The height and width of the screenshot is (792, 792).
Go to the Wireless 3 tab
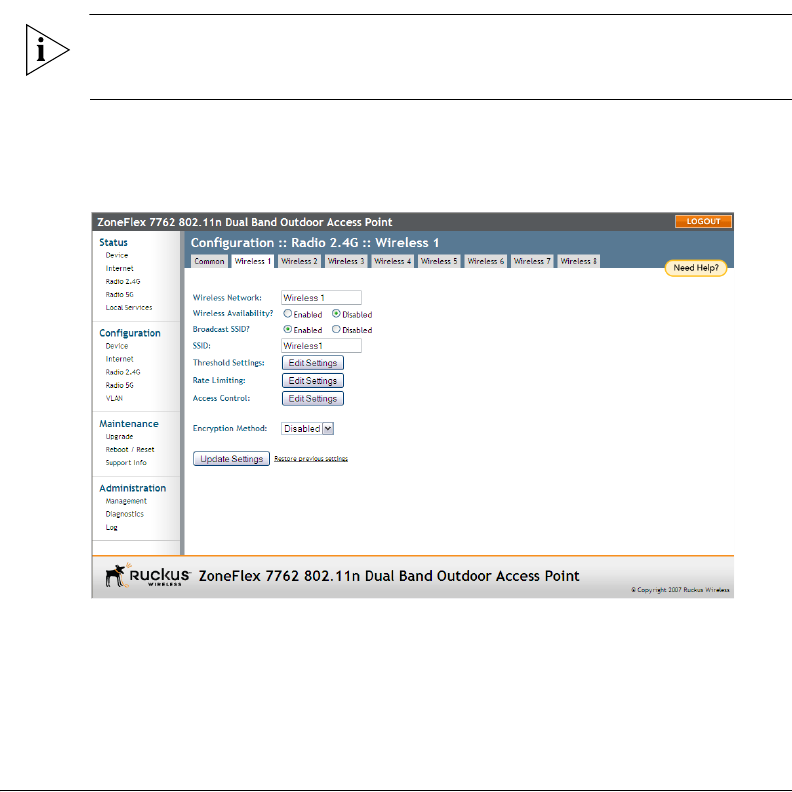pyautogui.click(x=345, y=261)
